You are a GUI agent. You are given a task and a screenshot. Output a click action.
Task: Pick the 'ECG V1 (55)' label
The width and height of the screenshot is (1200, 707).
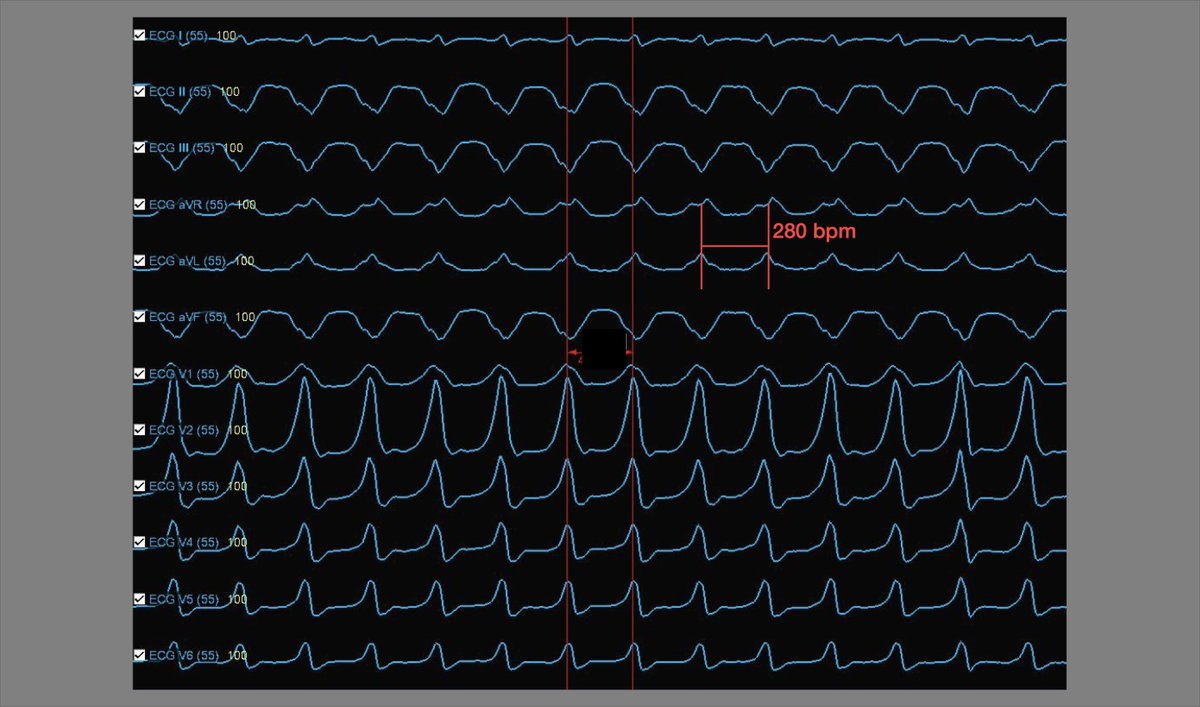184,374
